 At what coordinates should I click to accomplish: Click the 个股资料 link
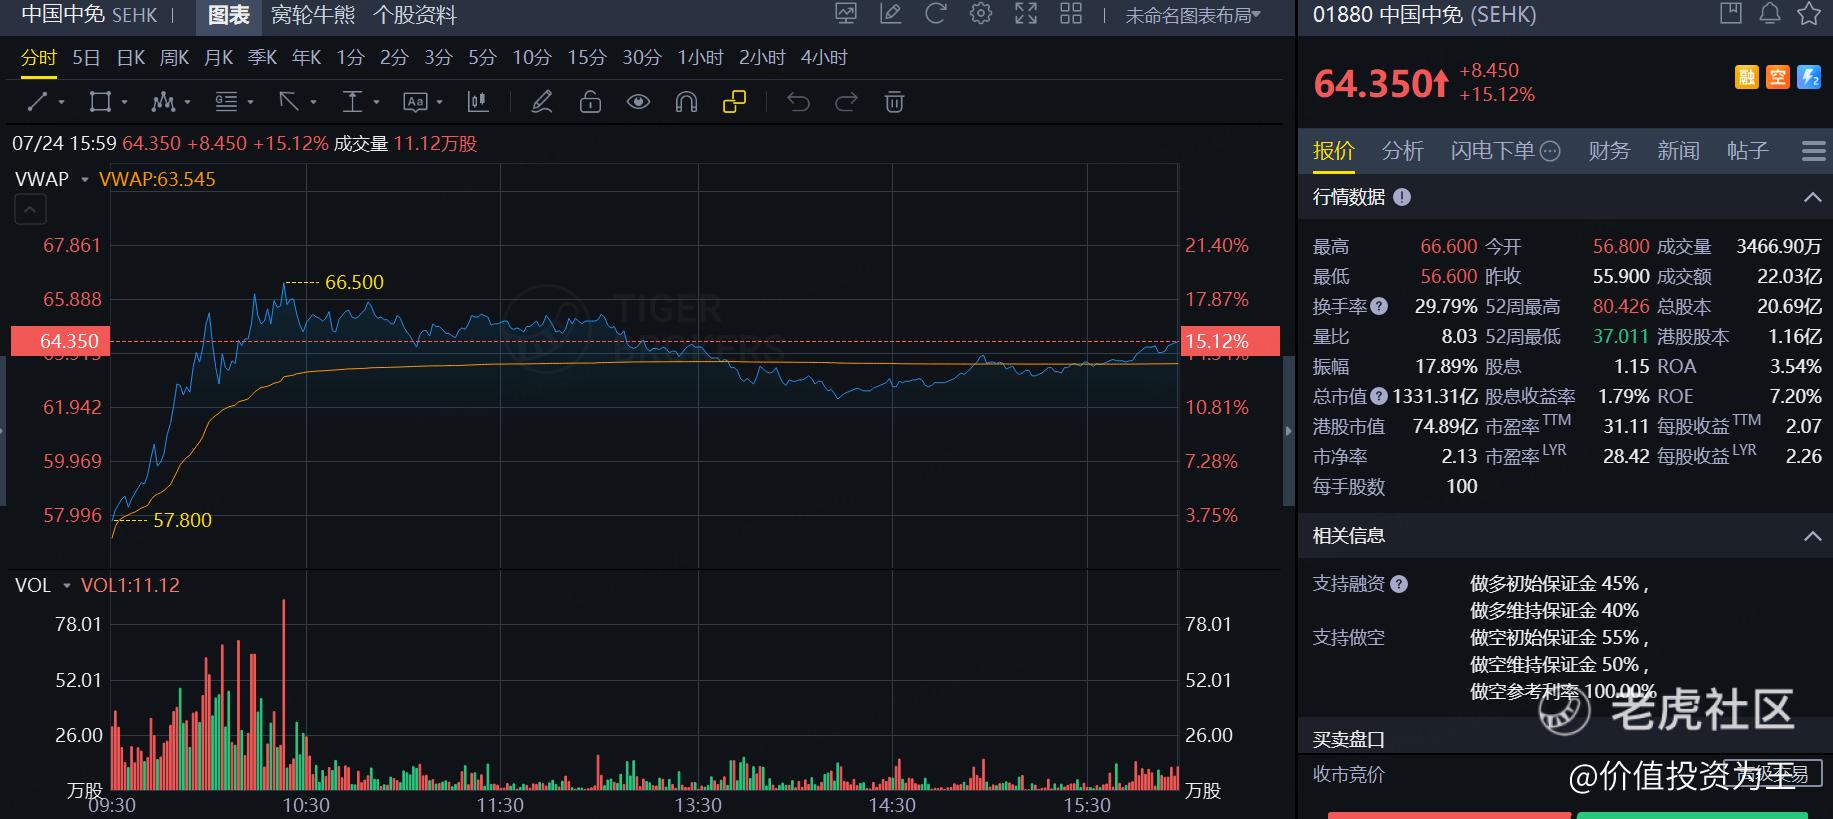tap(414, 16)
